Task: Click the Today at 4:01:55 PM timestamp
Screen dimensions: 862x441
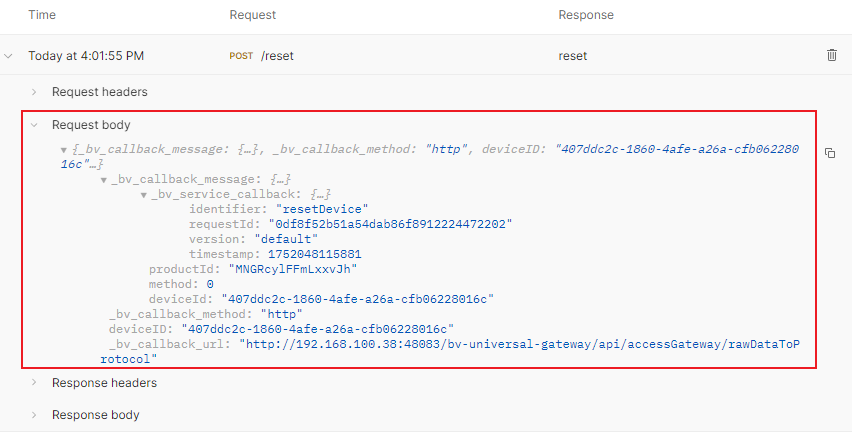Action: click(x=86, y=56)
